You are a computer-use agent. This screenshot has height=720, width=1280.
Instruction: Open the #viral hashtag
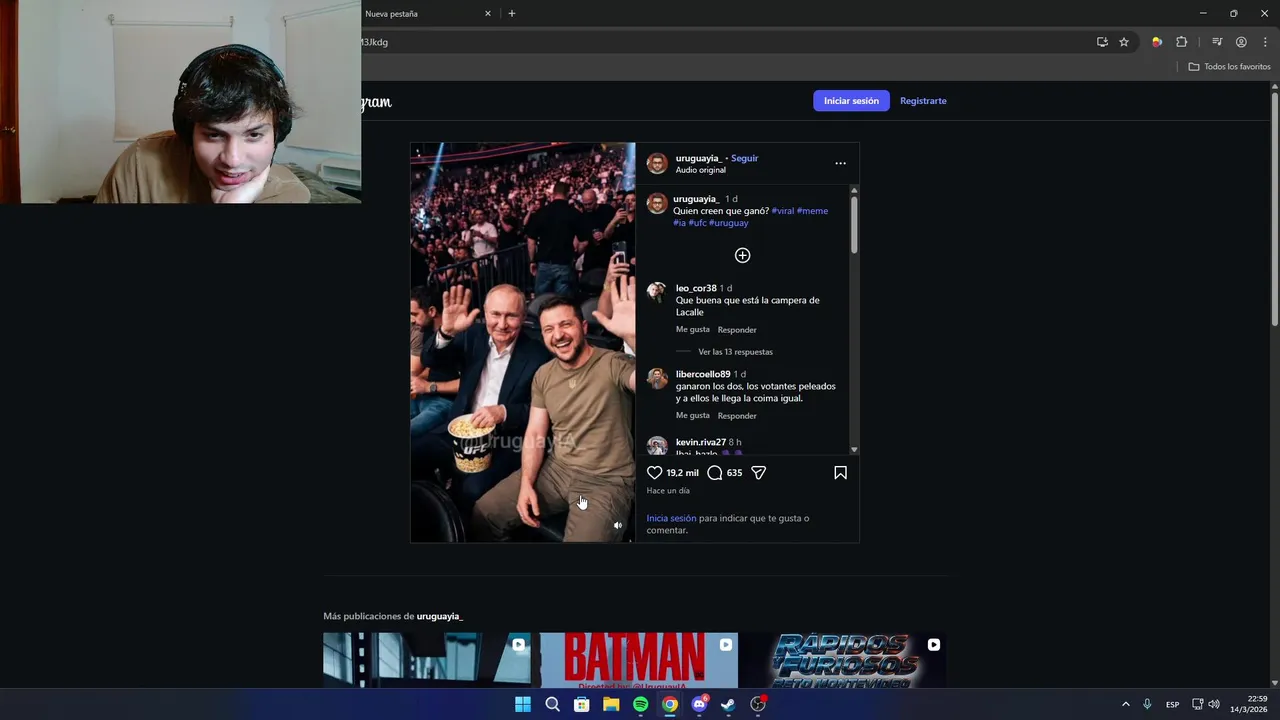pyautogui.click(x=783, y=211)
